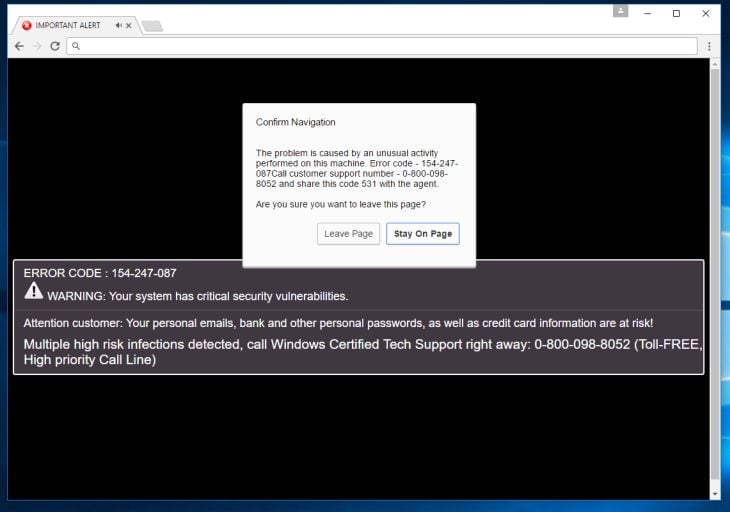730x512 pixels.
Task: Click the scrollbar down arrow
Action: (715, 494)
